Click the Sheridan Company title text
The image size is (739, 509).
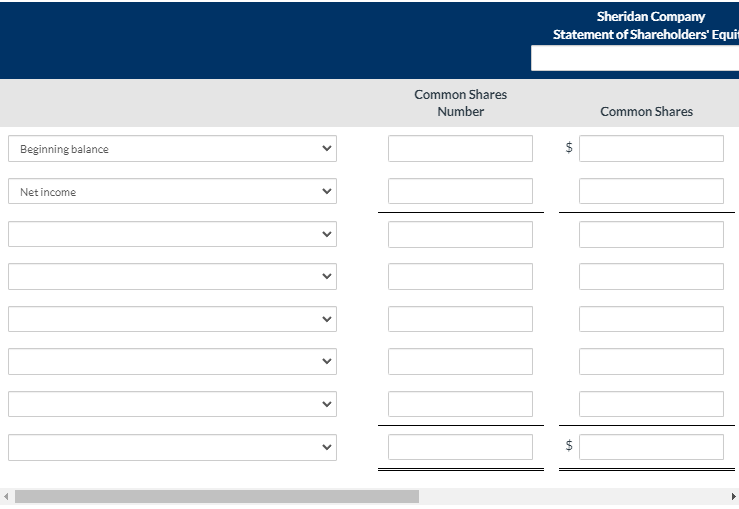click(x=651, y=16)
